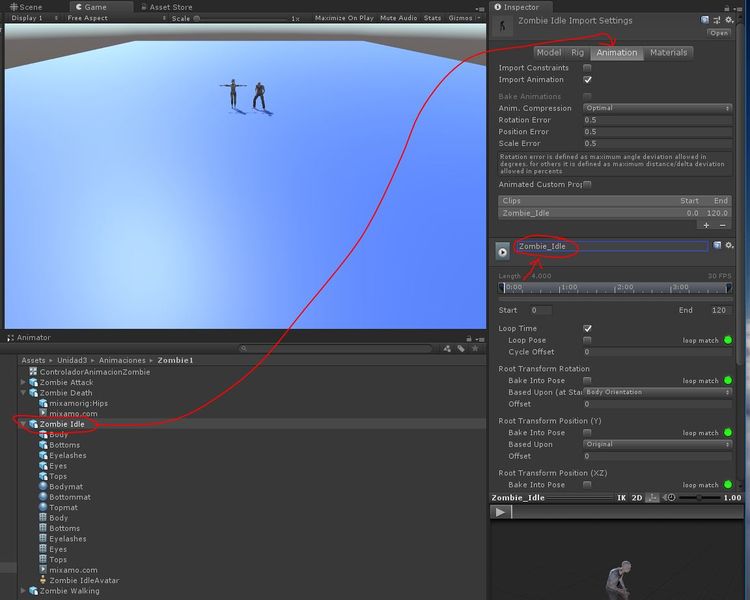Click the search by label icon
The width and height of the screenshot is (750, 600).
pyautogui.click(x=461, y=348)
